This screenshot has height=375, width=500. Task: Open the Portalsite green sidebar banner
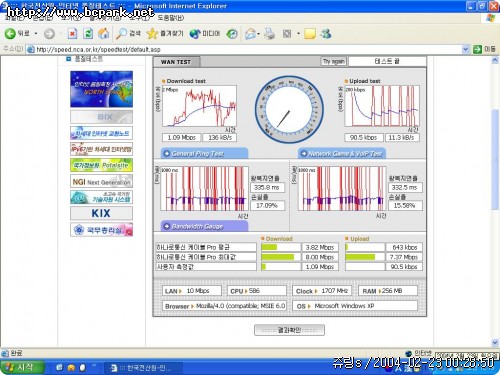click(x=101, y=165)
